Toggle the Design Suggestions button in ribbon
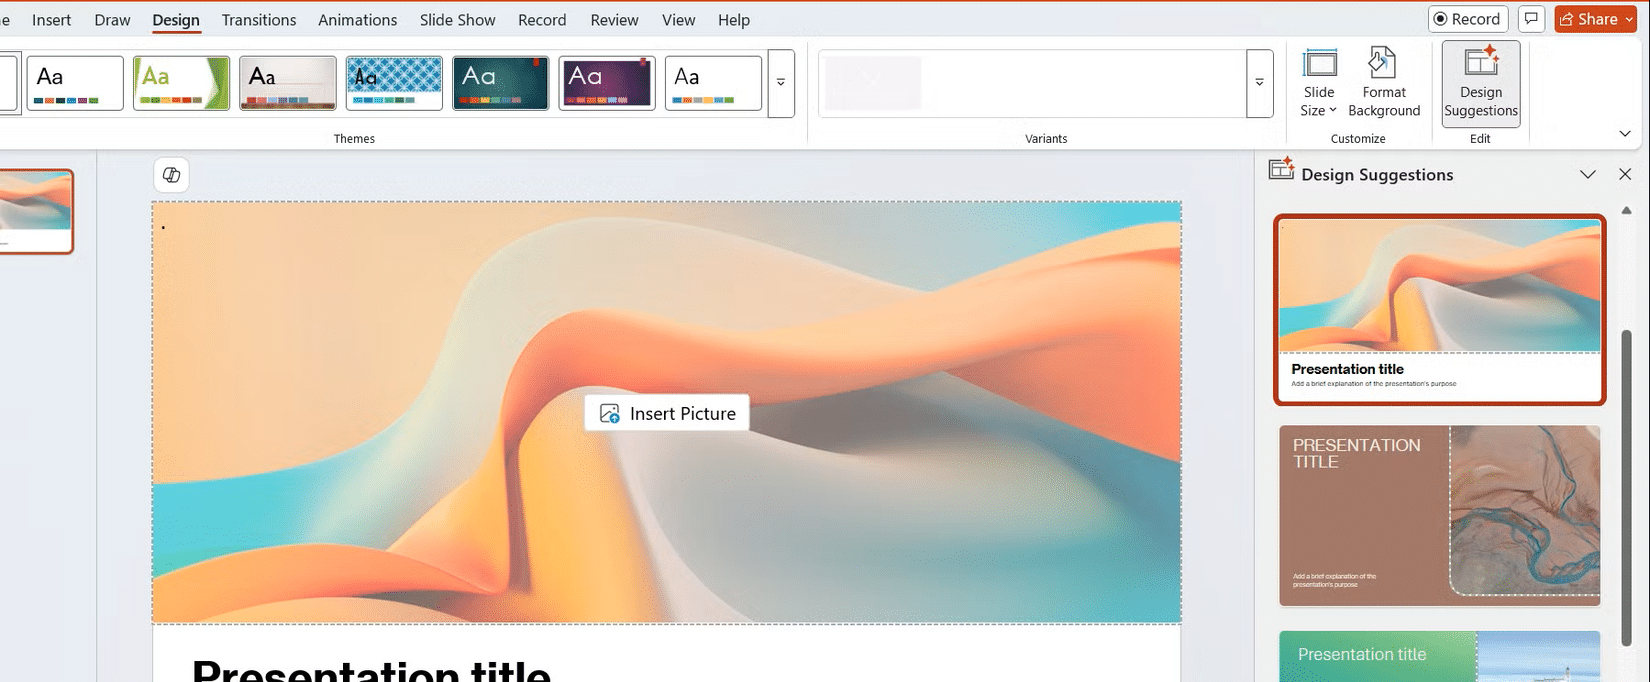The width and height of the screenshot is (1650, 682). click(x=1481, y=83)
